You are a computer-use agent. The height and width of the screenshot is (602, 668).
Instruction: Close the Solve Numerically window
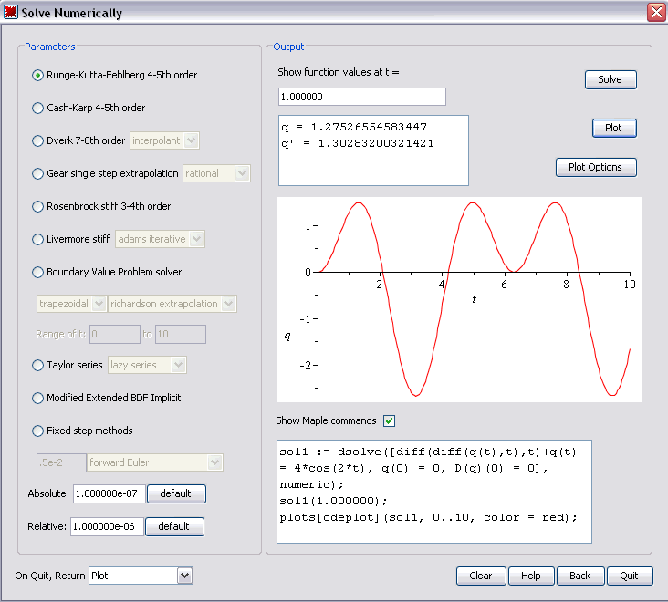[x=654, y=11]
